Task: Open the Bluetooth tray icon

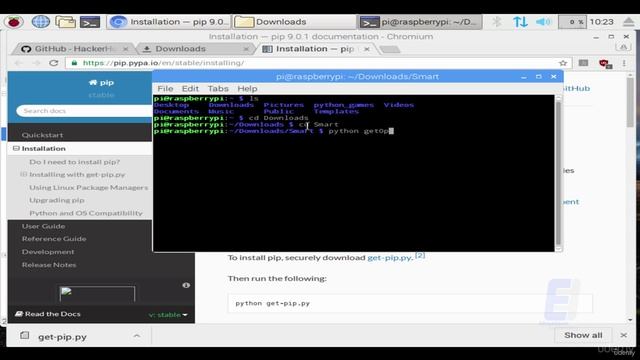Action: (x=497, y=22)
